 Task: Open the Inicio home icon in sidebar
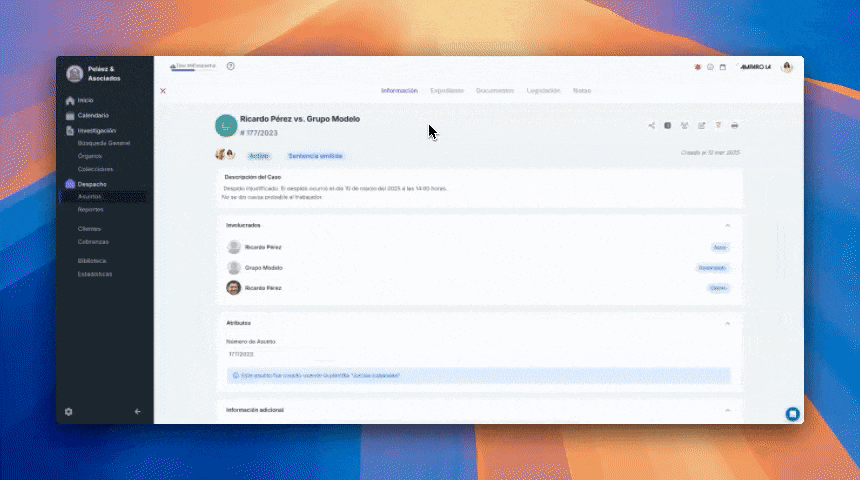(x=70, y=100)
